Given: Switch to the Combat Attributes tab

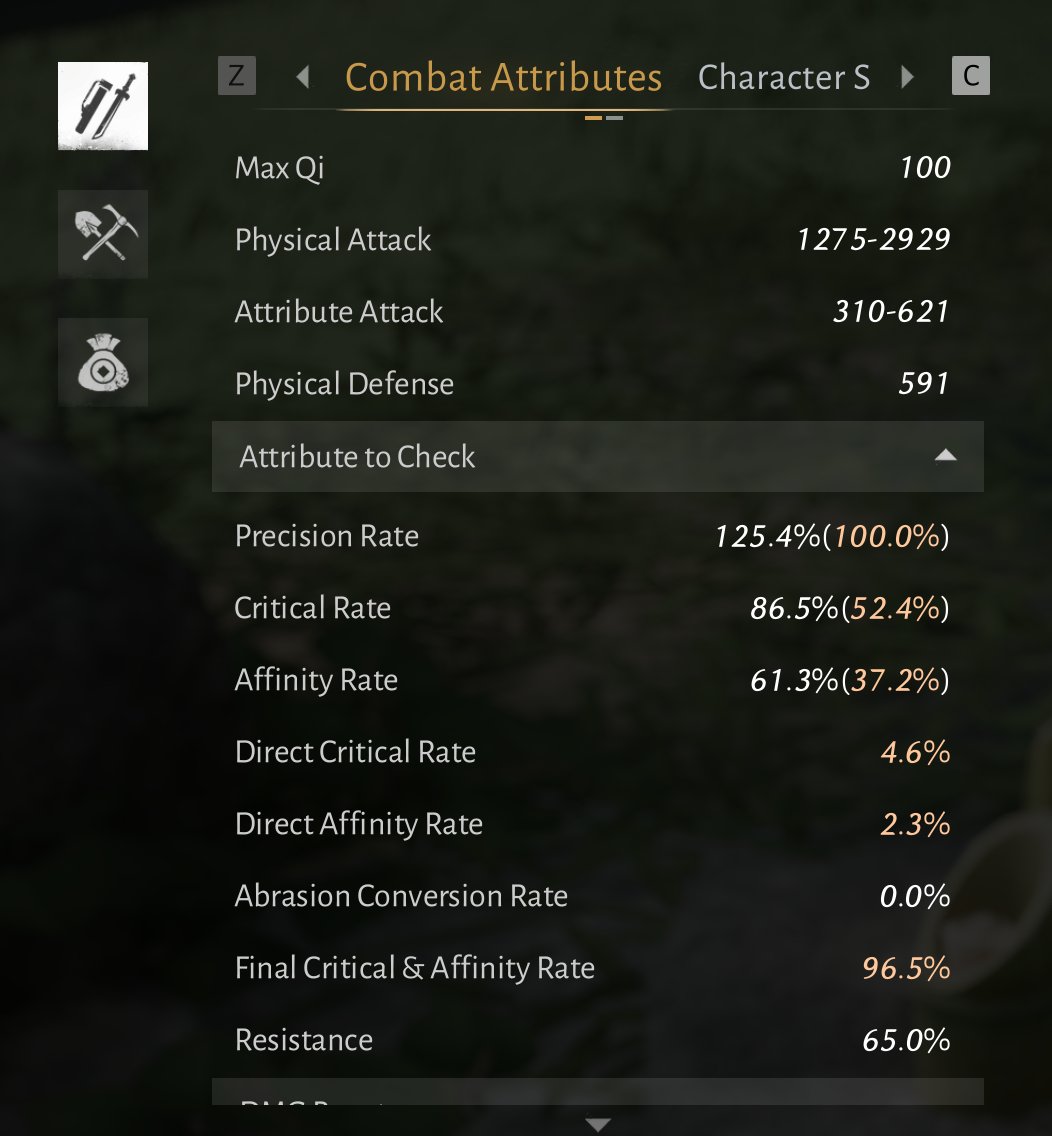Looking at the screenshot, I should tap(504, 78).
